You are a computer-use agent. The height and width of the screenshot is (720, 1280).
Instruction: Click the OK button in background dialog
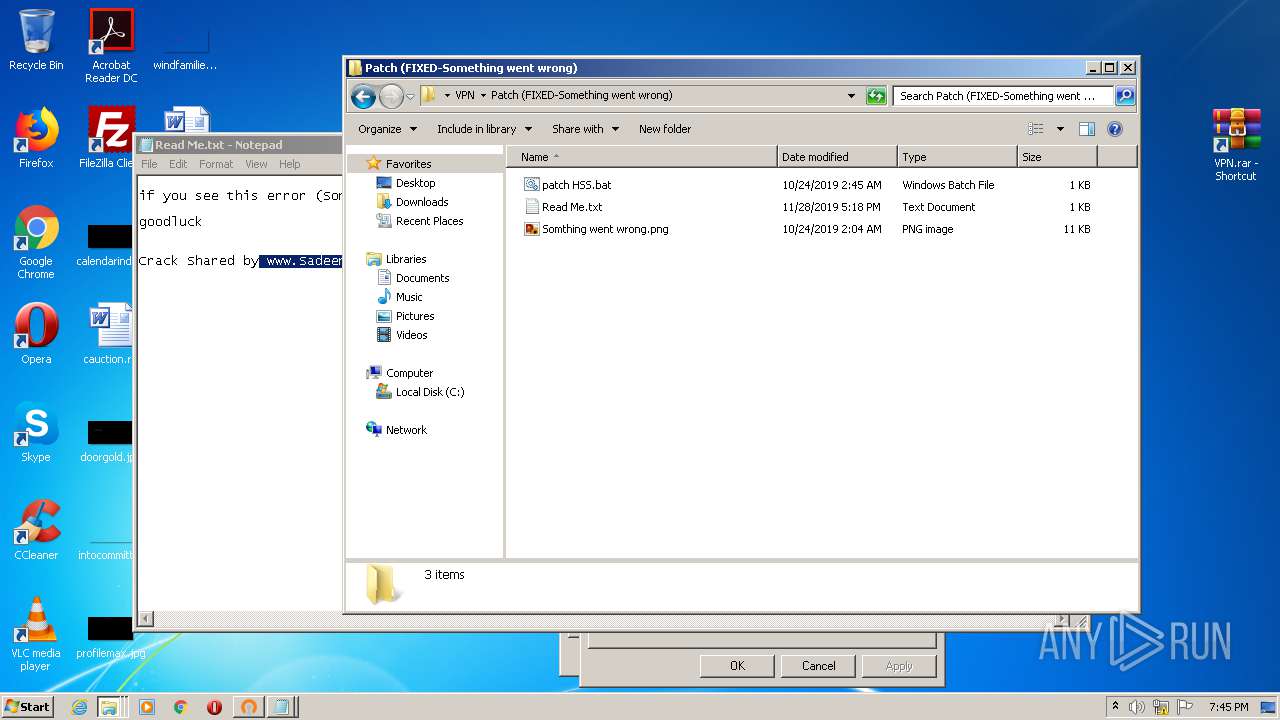point(737,666)
